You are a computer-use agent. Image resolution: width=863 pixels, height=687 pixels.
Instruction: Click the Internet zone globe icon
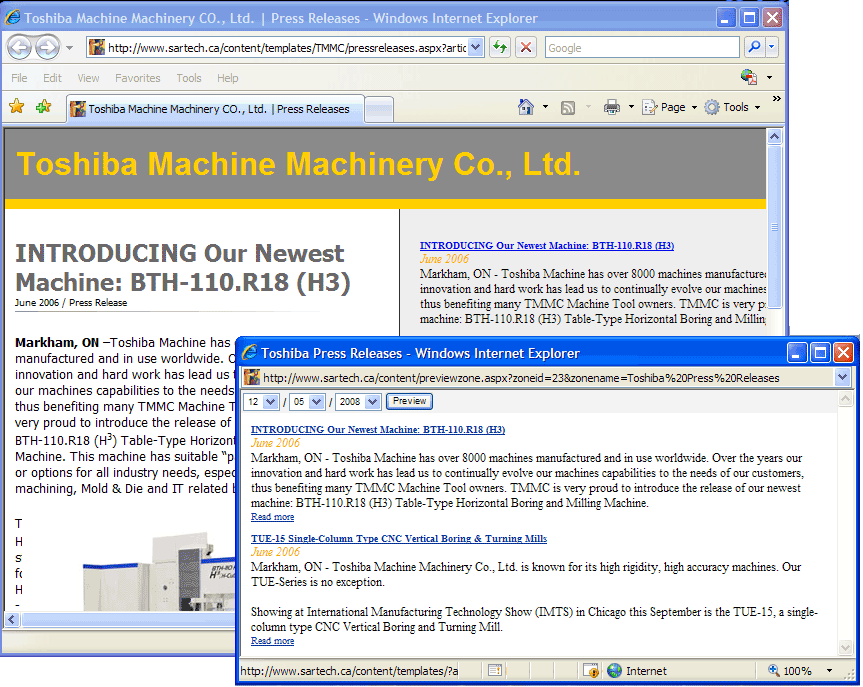(614, 670)
